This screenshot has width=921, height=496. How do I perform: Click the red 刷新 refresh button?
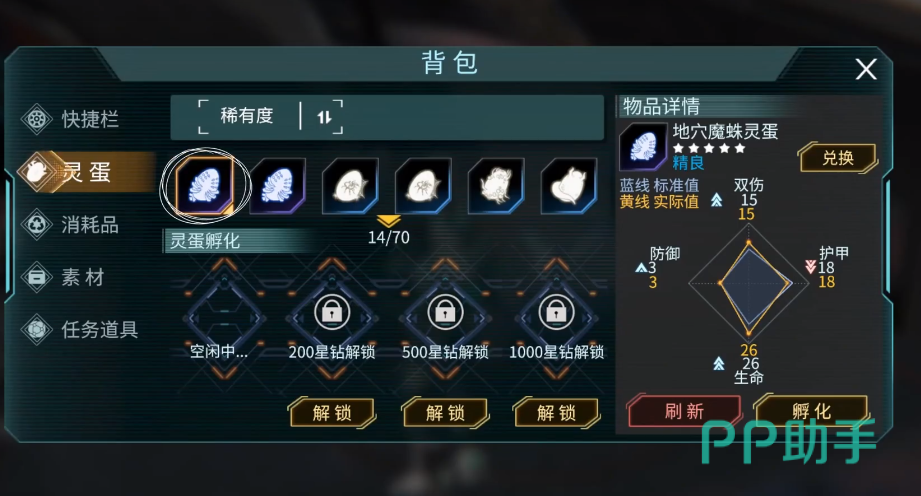click(684, 411)
